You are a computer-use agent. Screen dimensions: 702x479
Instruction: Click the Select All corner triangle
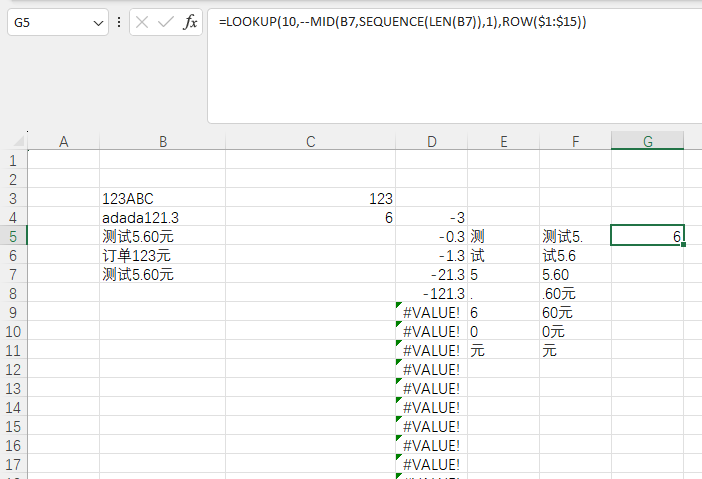click(18, 141)
